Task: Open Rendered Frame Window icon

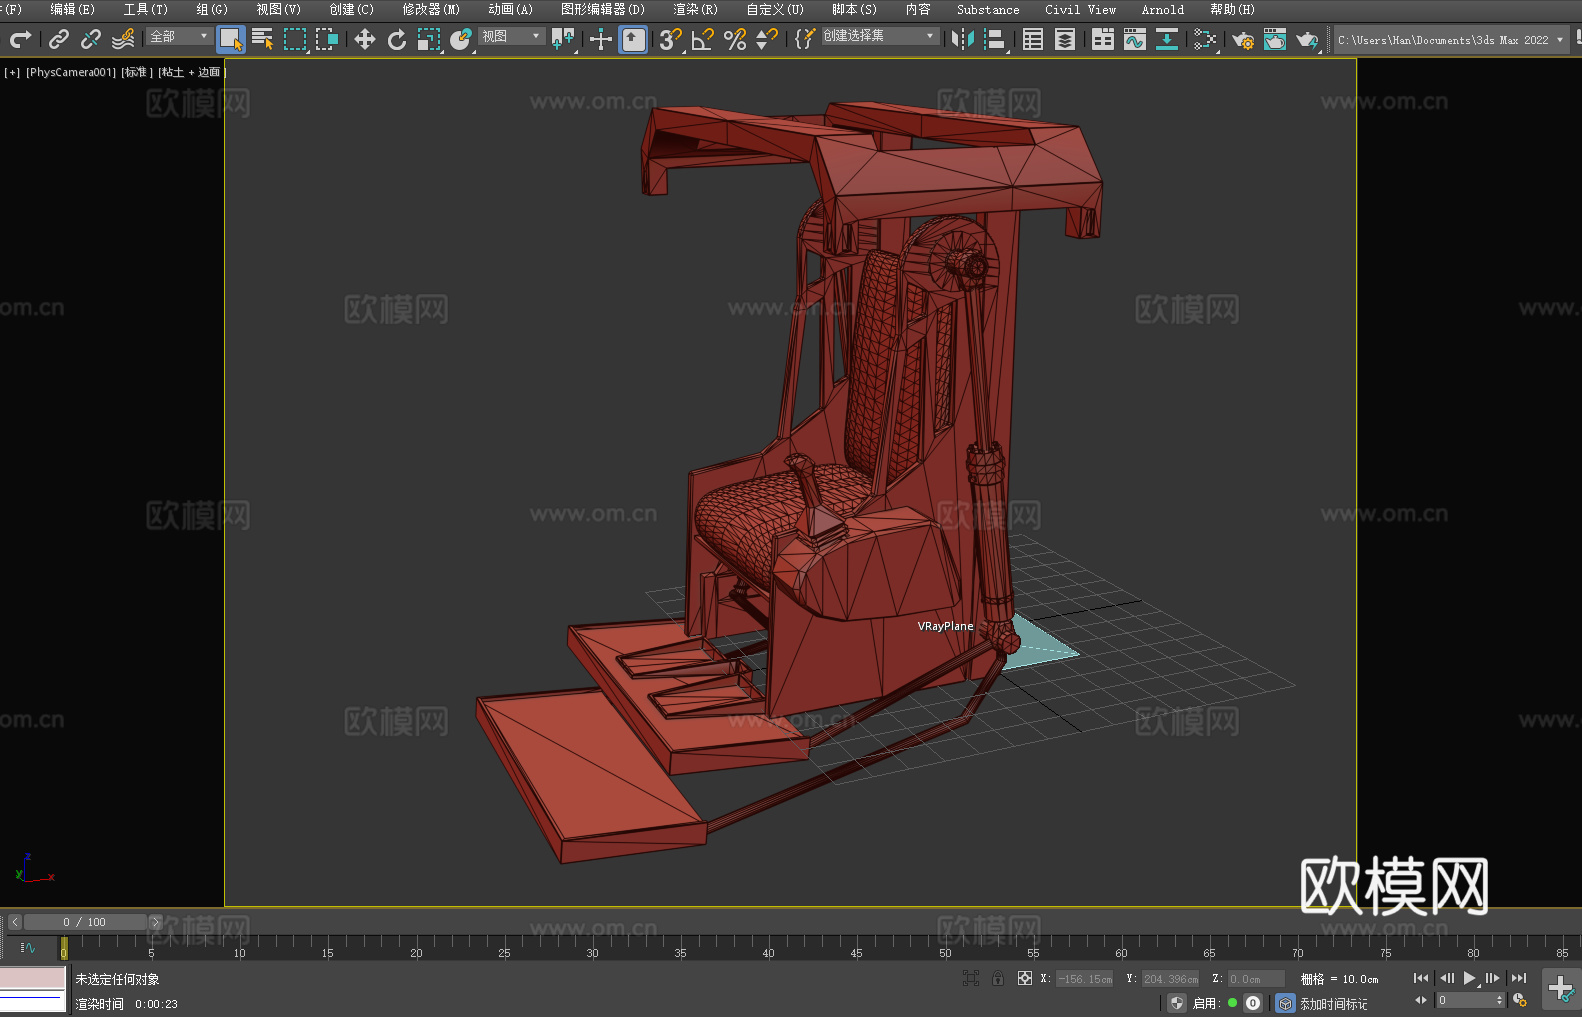Action: (x=1275, y=39)
